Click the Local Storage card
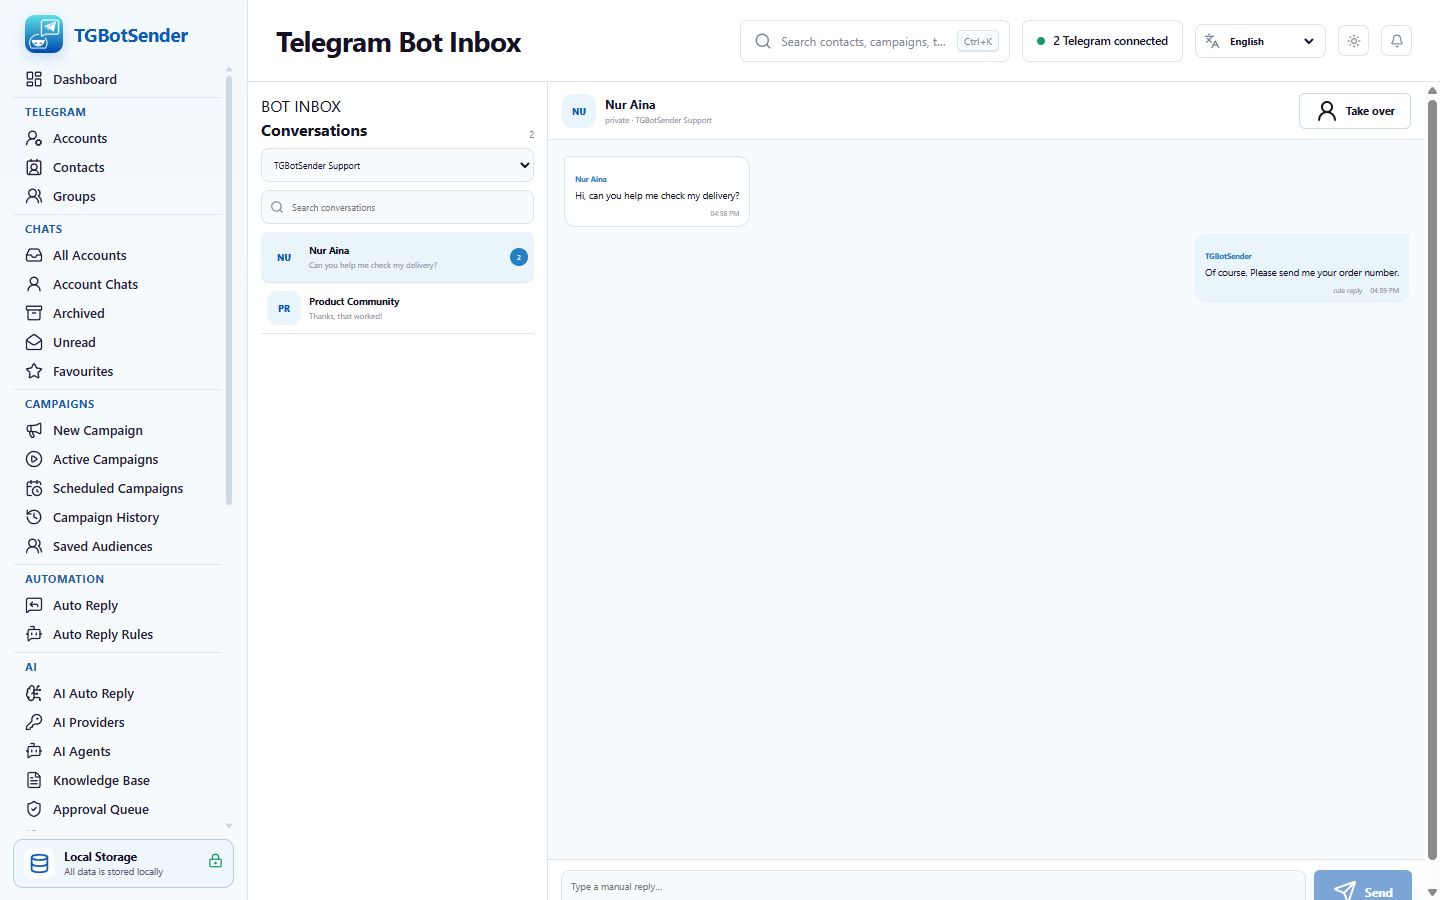The width and height of the screenshot is (1440, 900). click(x=123, y=863)
